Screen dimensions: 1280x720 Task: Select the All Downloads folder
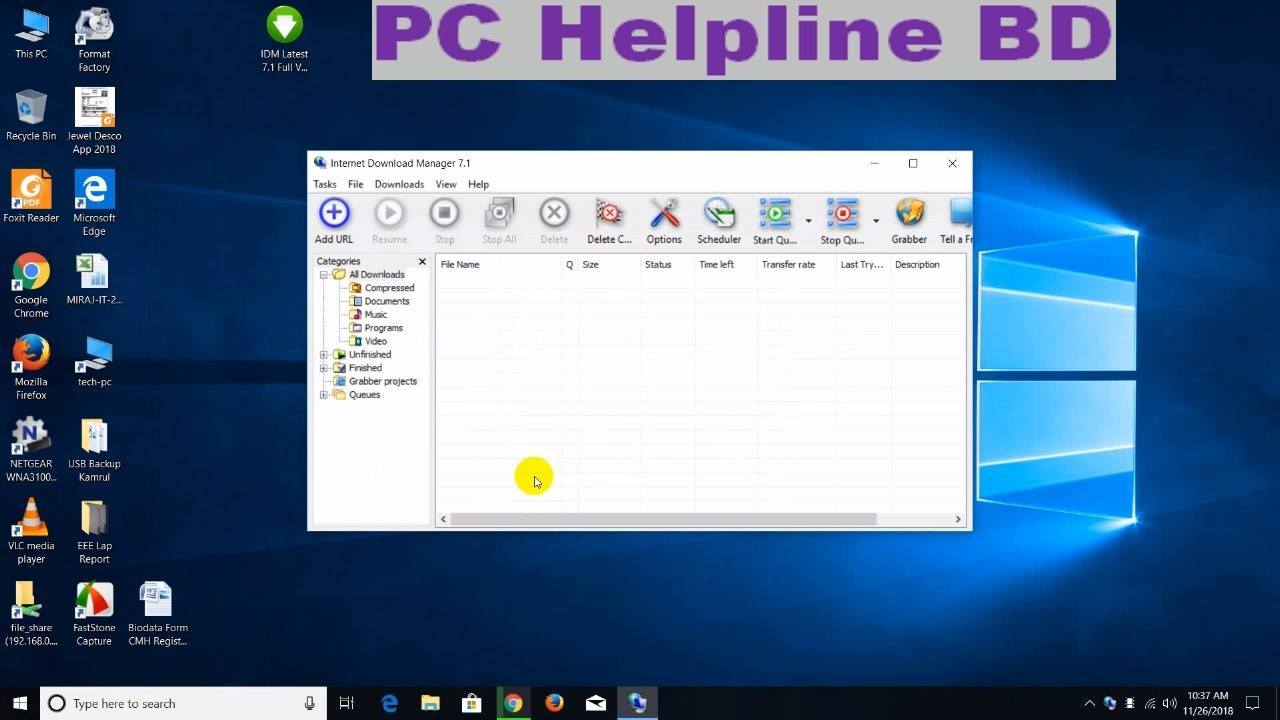pos(377,274)
